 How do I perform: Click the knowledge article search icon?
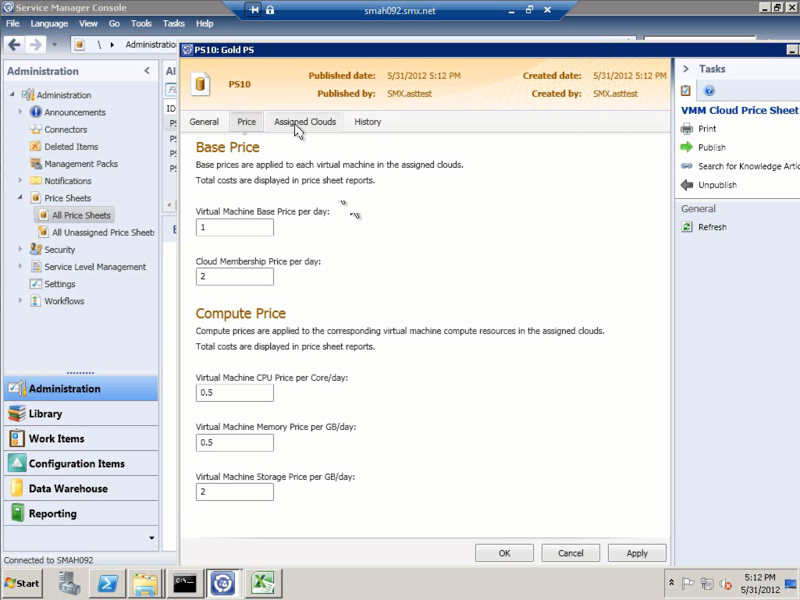click(x=687, y=166)
